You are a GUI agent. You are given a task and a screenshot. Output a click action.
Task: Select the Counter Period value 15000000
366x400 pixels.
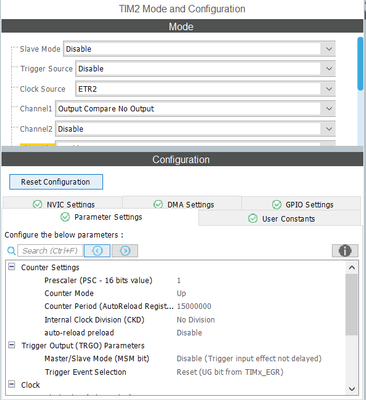pos(194,306)
